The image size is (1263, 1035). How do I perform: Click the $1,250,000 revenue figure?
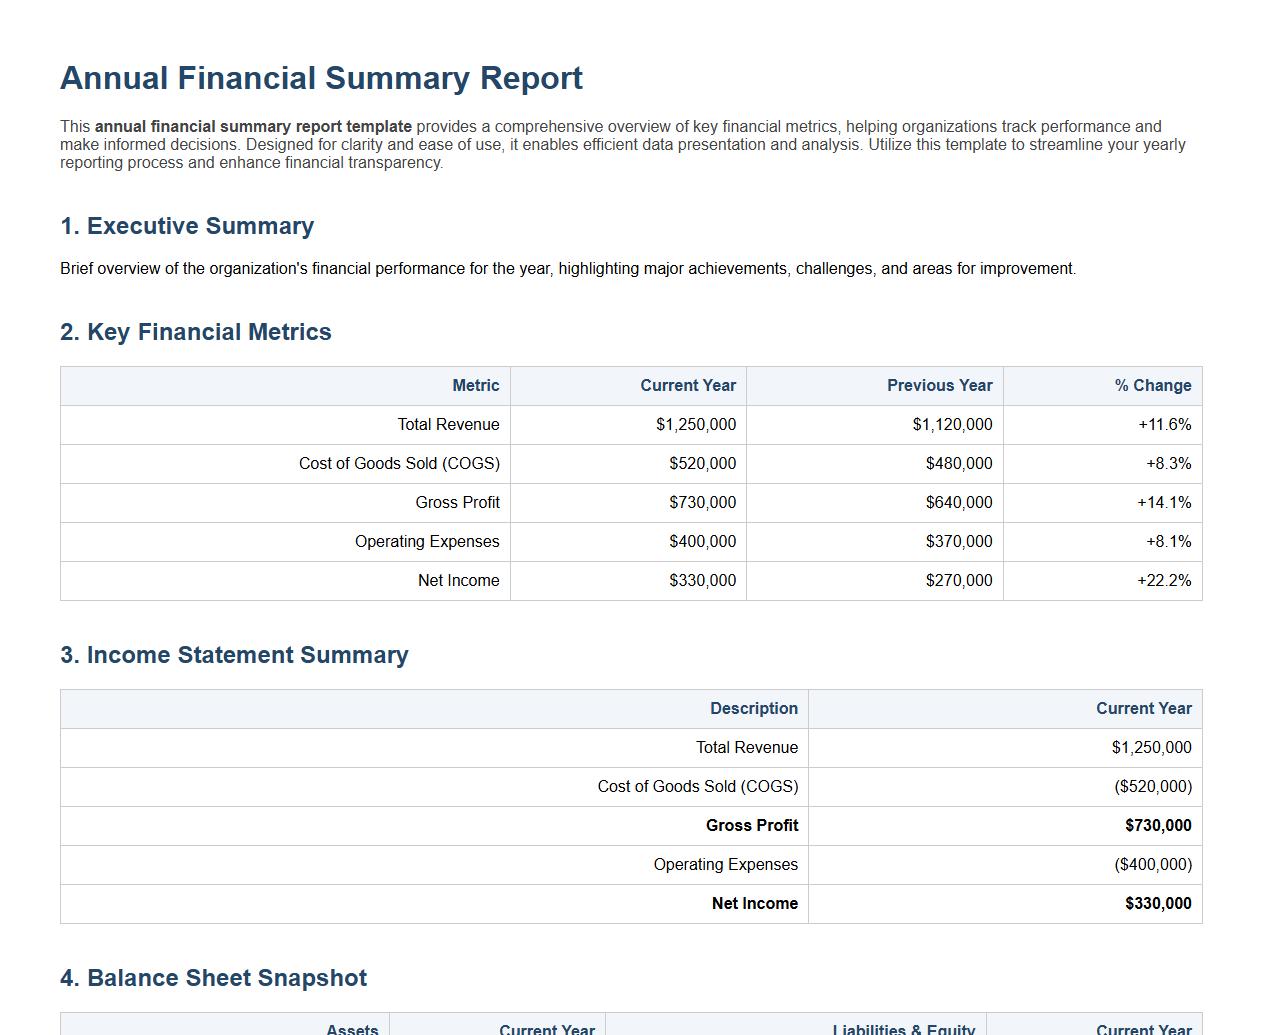(x=1151, y=747)
